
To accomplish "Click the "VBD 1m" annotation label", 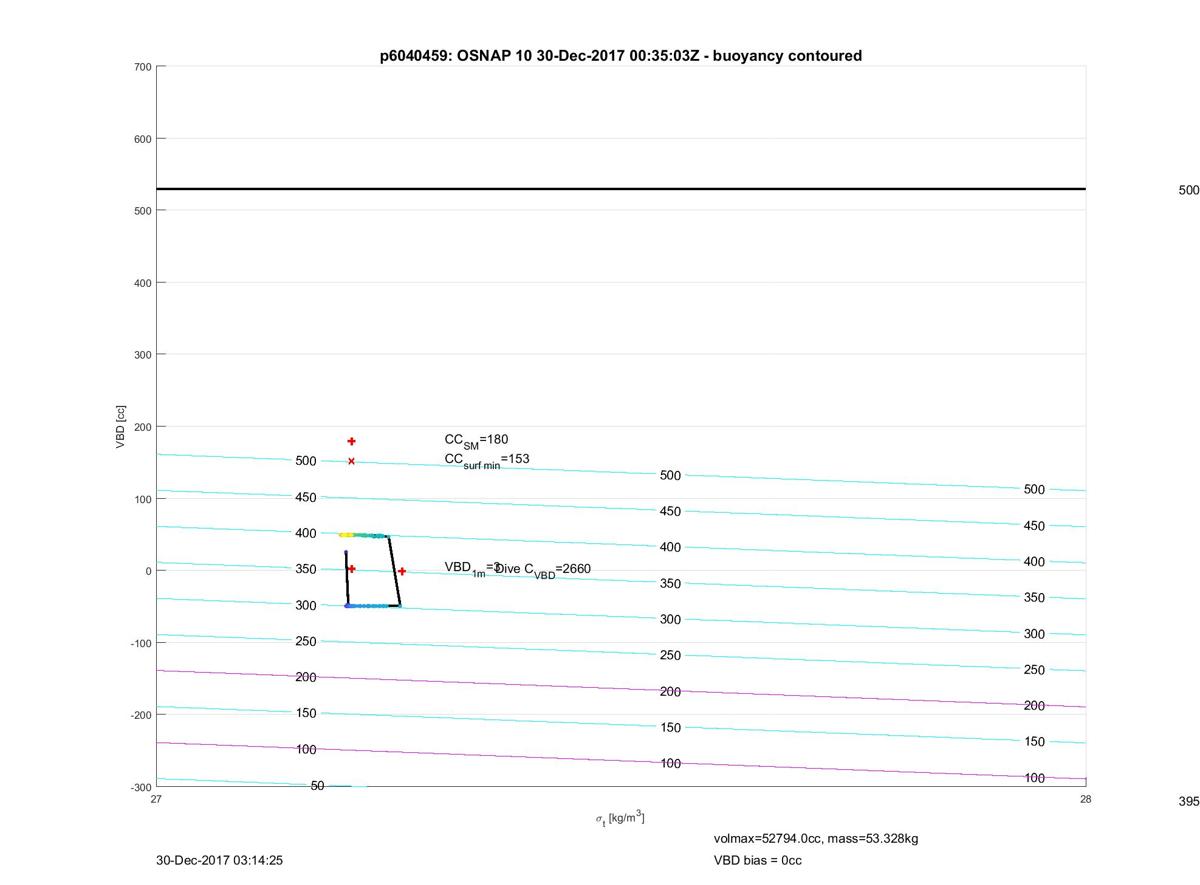I will pyautogui.click(x=465, y=569).
